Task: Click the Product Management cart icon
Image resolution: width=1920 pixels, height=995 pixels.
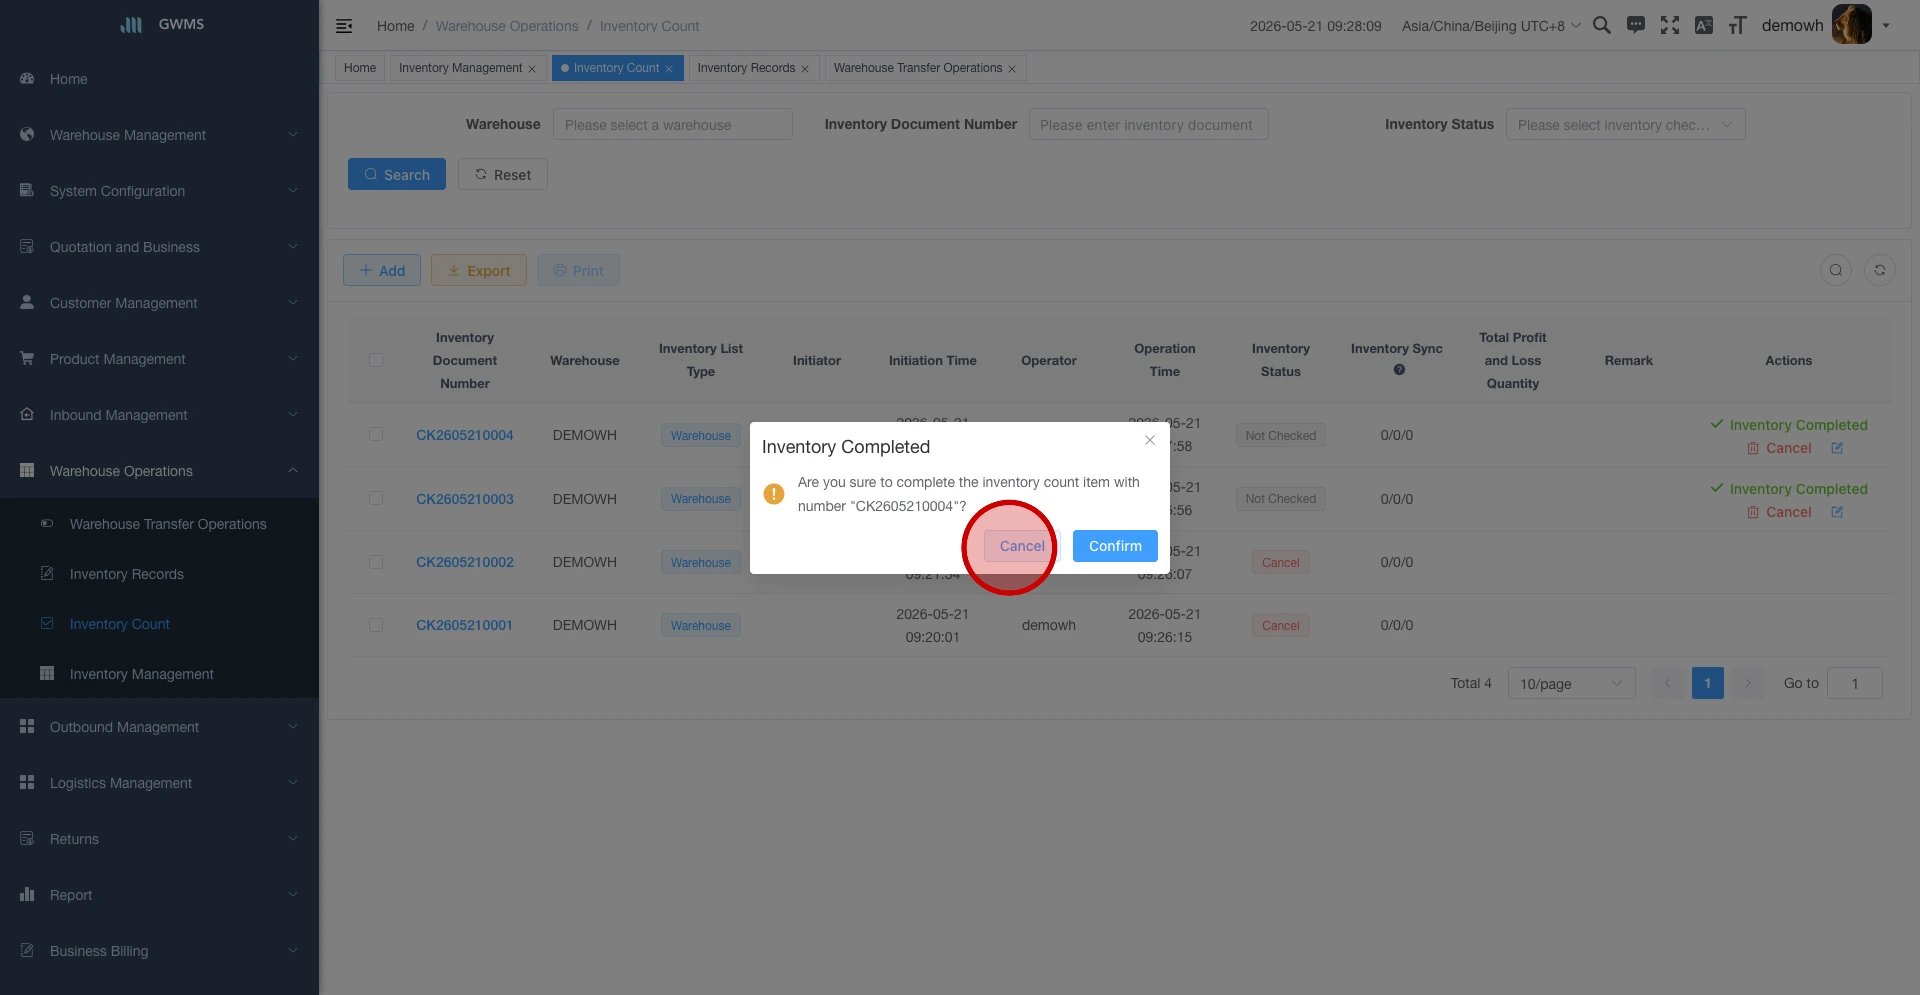Action: (27, 359)
